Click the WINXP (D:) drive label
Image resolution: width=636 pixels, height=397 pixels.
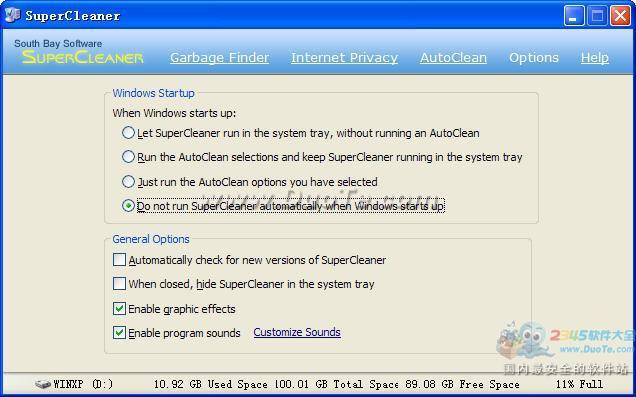[83, 384]
